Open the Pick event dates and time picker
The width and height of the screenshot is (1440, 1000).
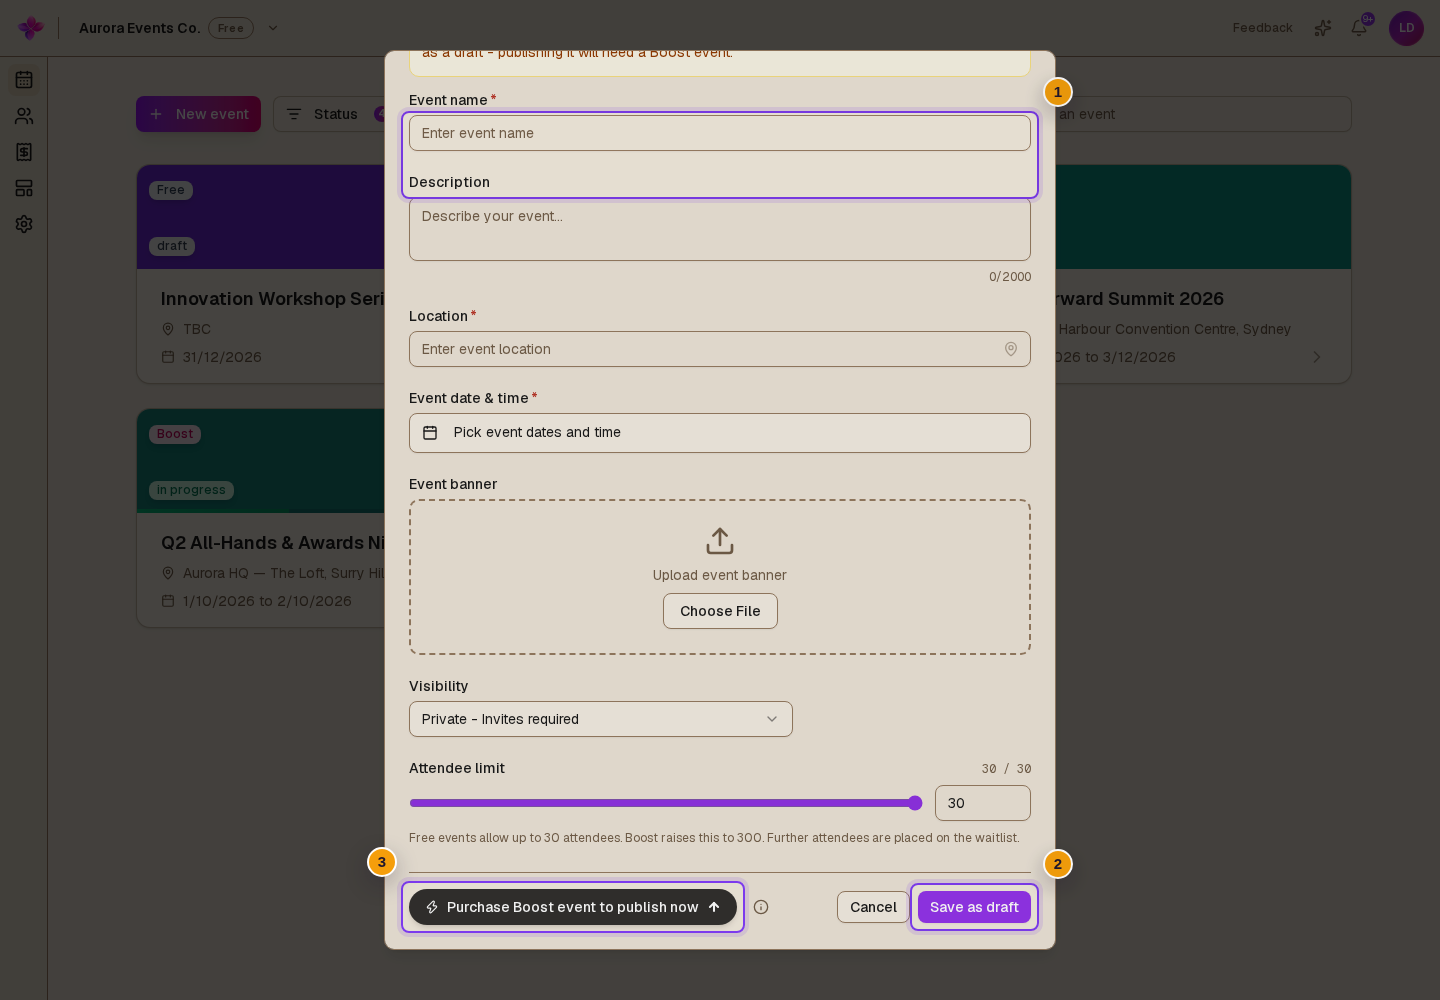coord(720,433)
